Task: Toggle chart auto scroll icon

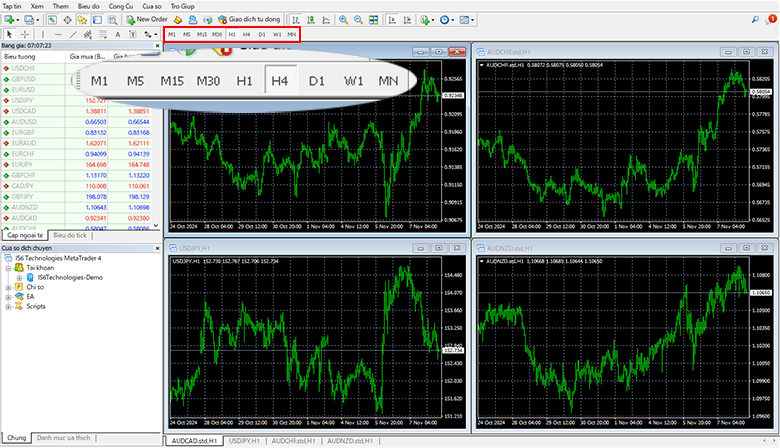Action: coord(392,20)
